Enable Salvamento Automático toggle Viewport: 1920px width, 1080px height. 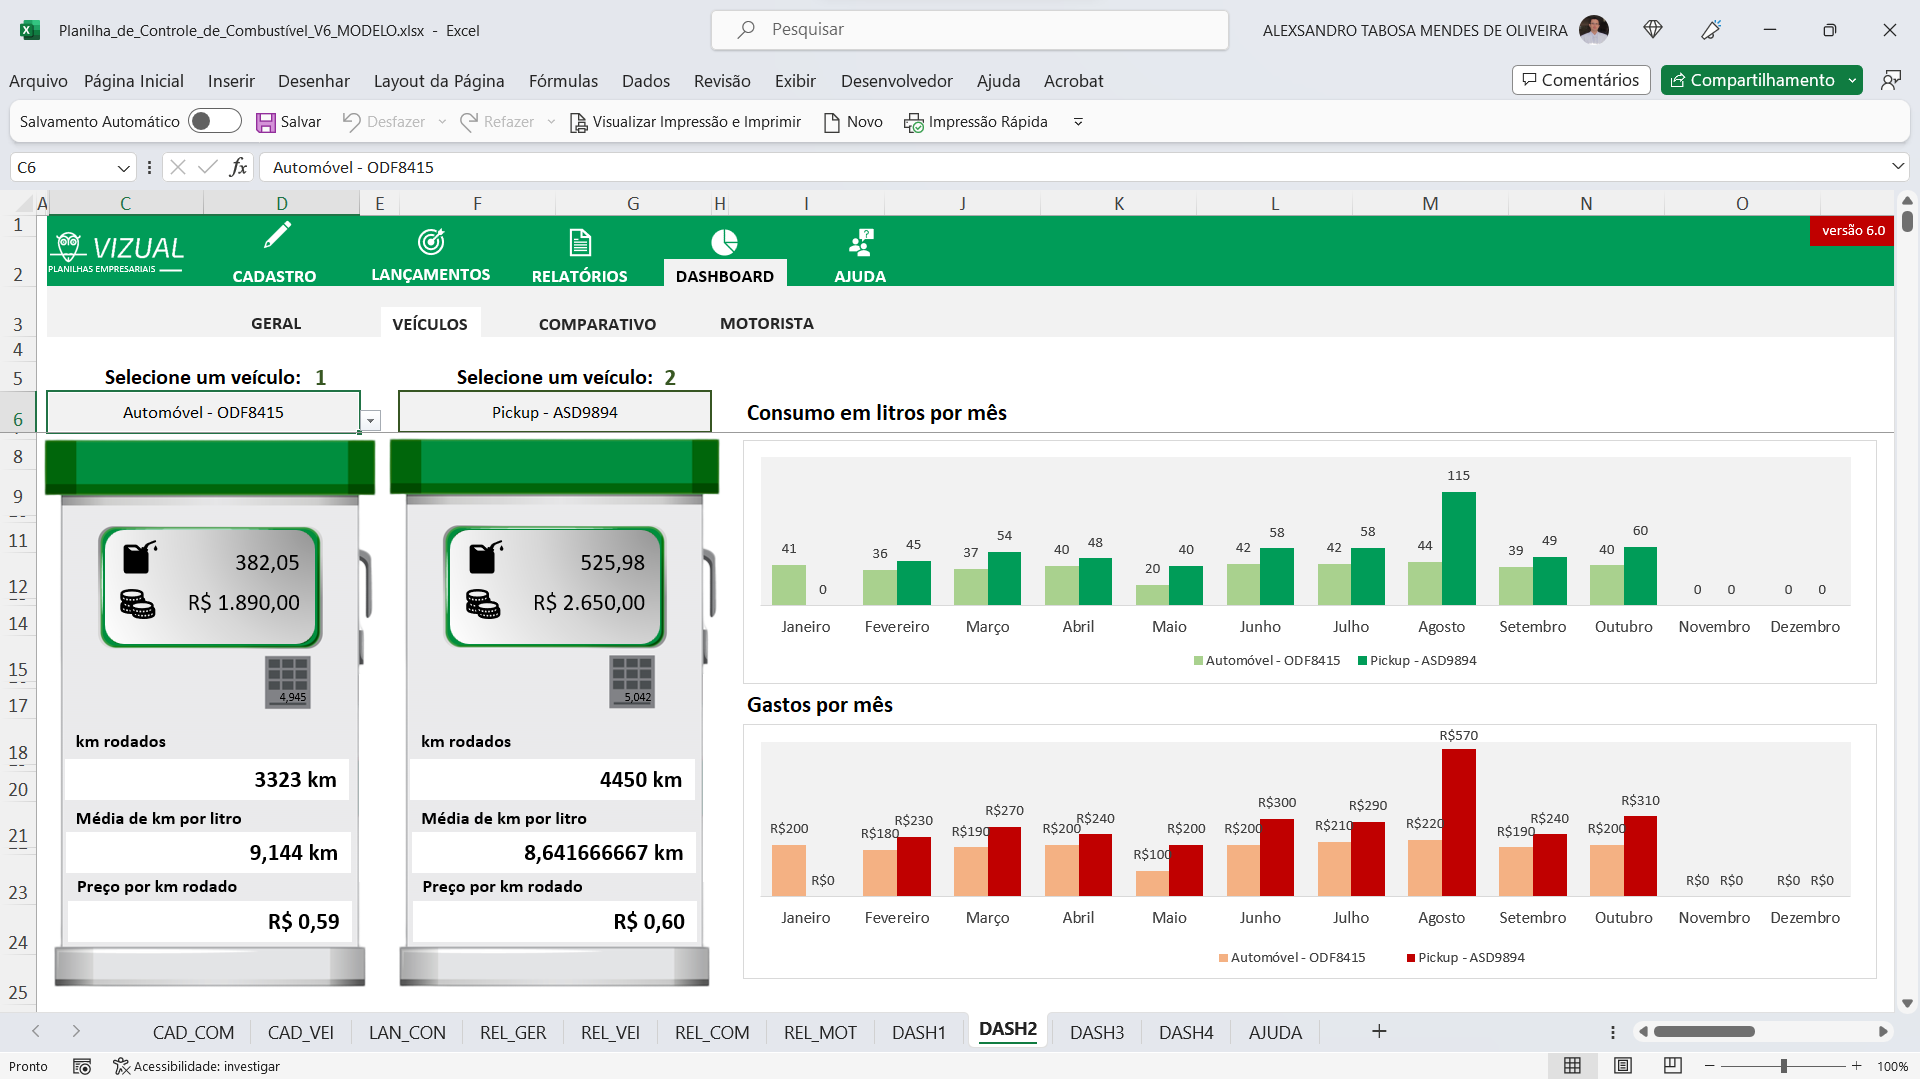coord(214,120)
